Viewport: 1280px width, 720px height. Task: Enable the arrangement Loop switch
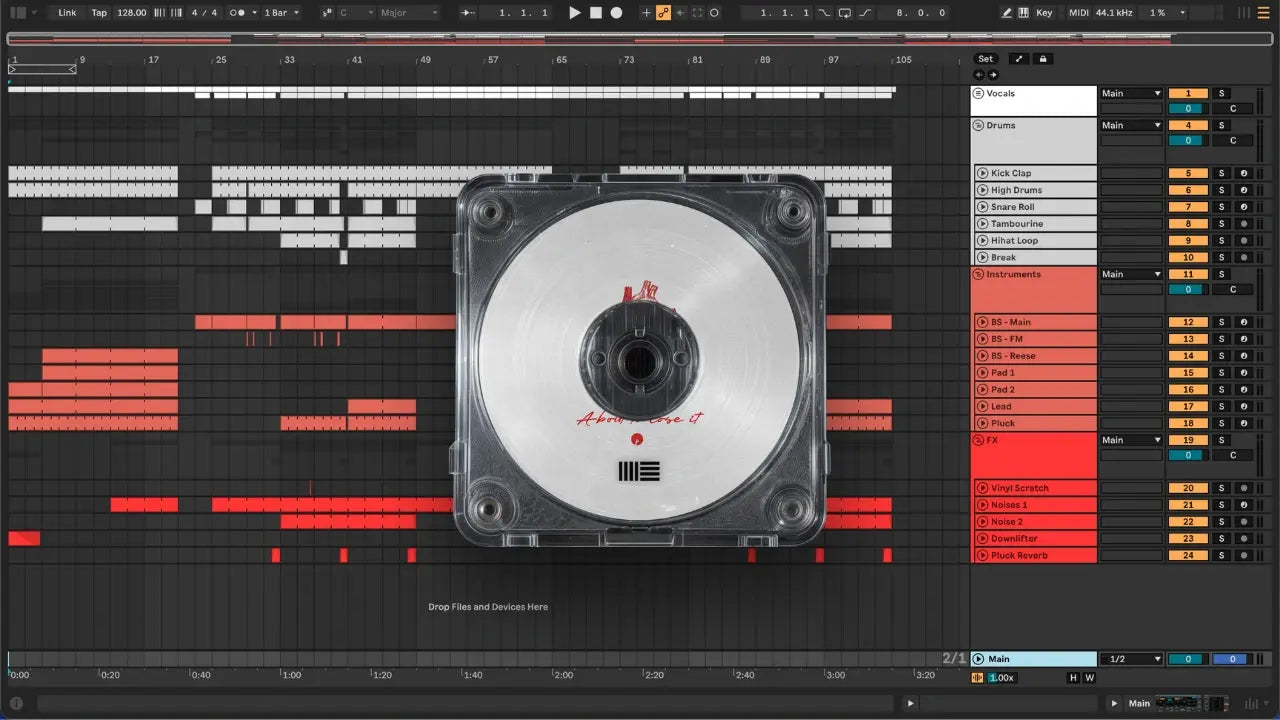(x=845, y=13)
